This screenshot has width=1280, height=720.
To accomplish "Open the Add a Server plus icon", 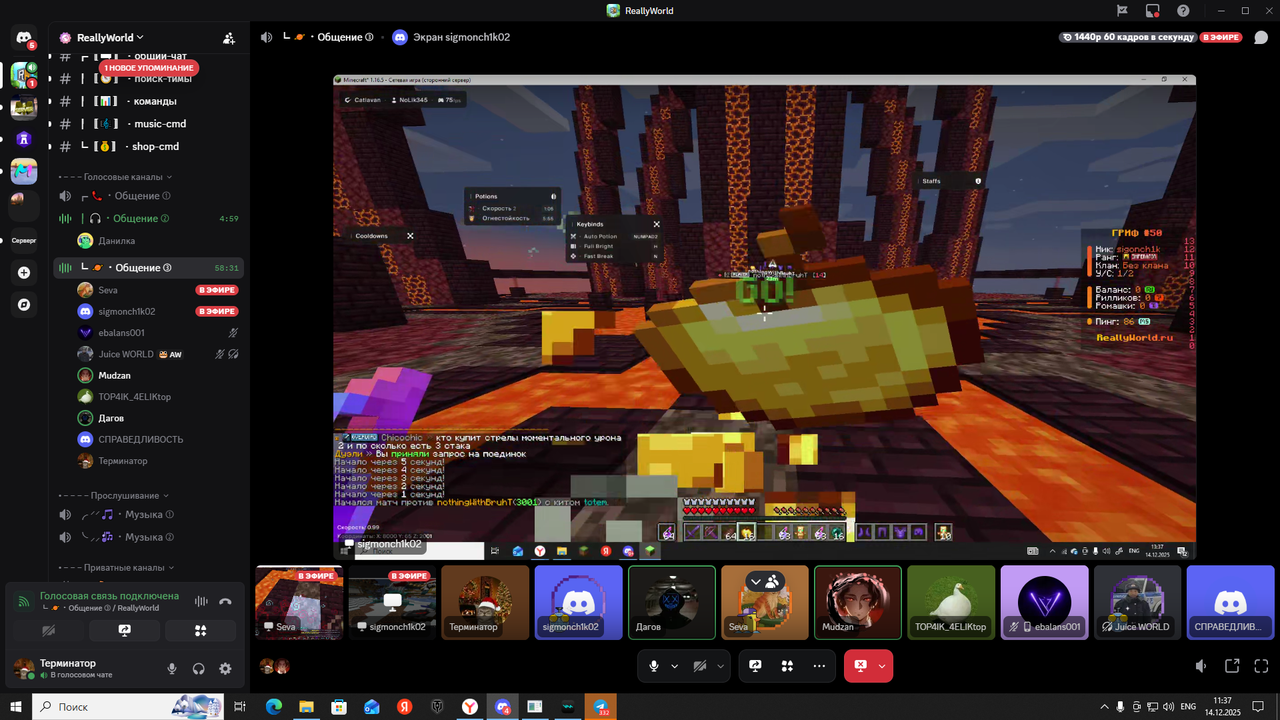I will [x=24, y=272].
